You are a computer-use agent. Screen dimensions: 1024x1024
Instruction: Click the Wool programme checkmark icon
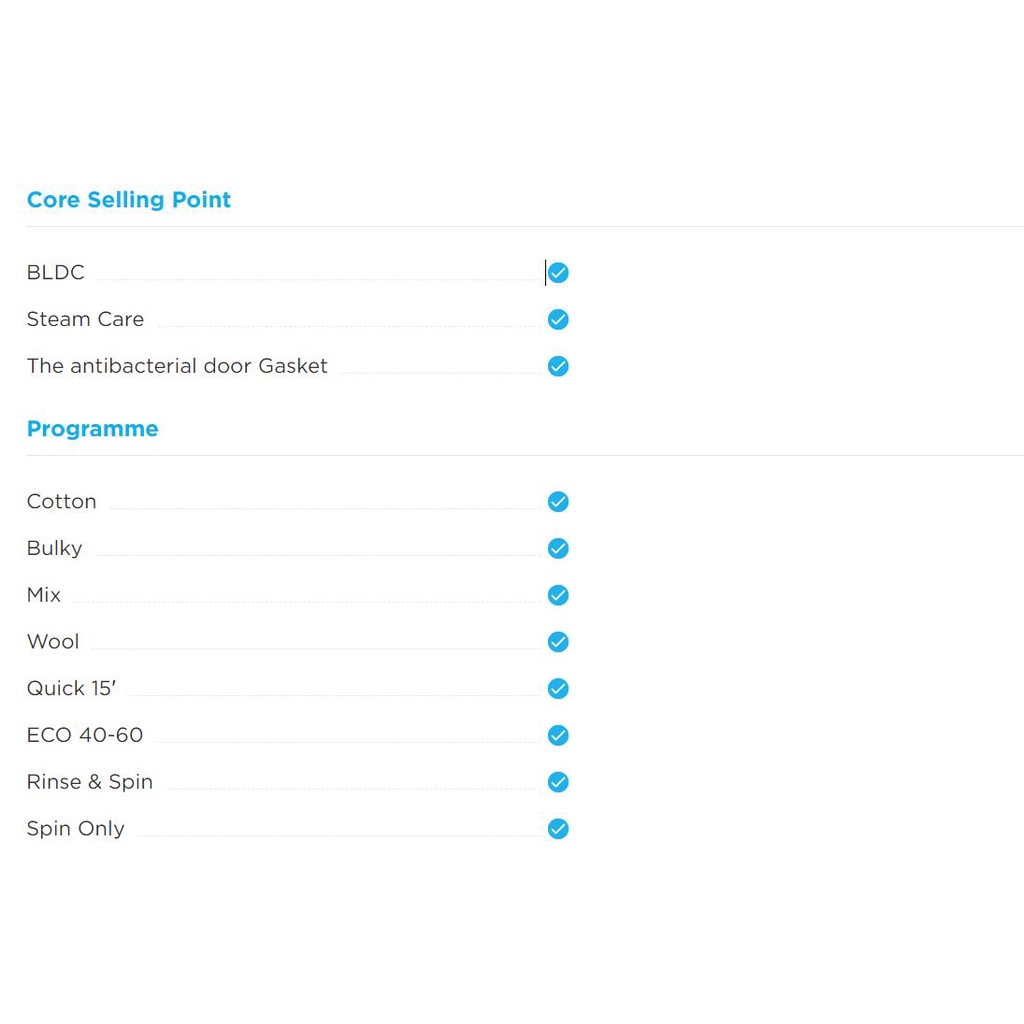pos(558,642)
